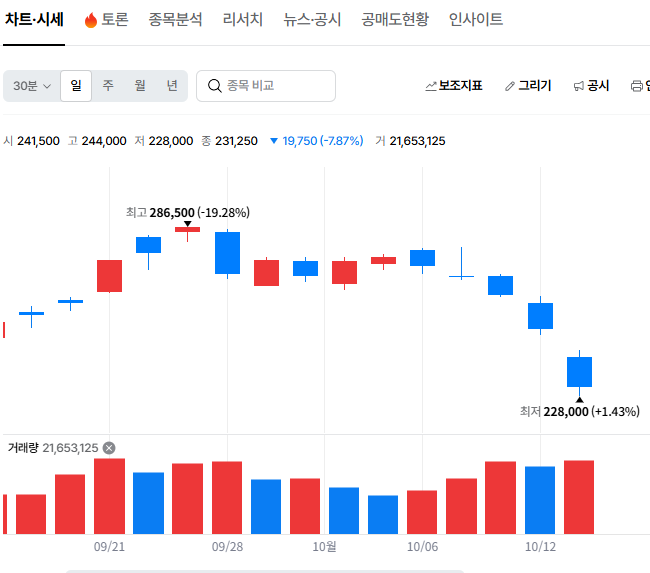Viewport: 650px width, 573px height.
Task: Click the 고 244,000 high price value
Action: (97, 141)
